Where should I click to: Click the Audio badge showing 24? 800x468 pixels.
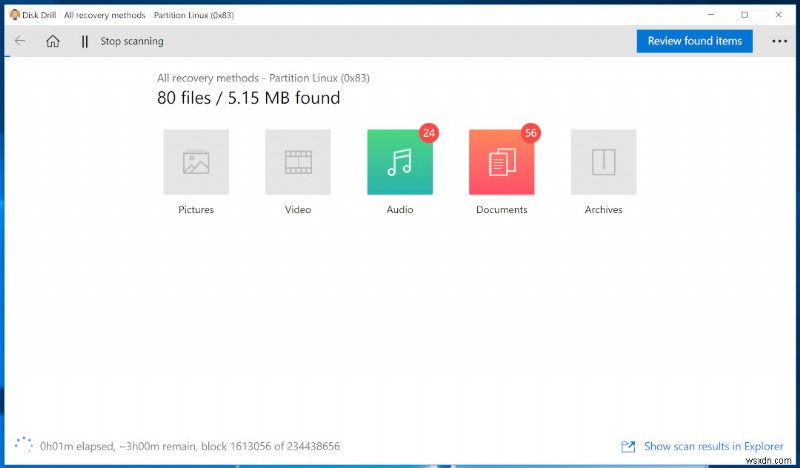429,132
